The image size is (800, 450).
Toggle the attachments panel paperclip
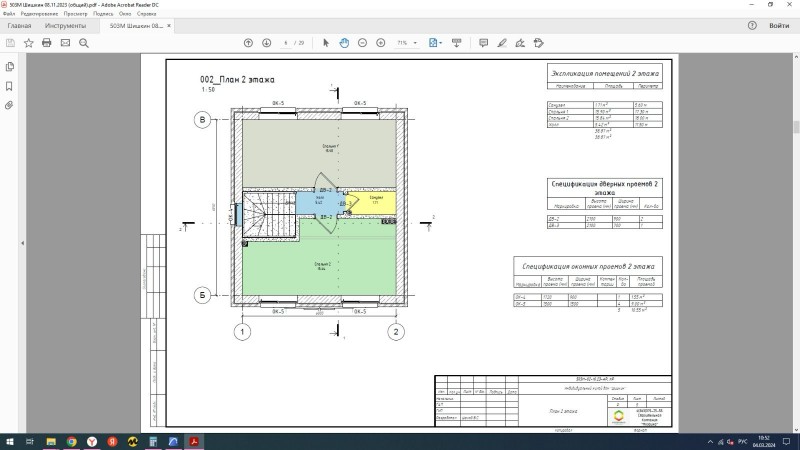pos(9,104)
